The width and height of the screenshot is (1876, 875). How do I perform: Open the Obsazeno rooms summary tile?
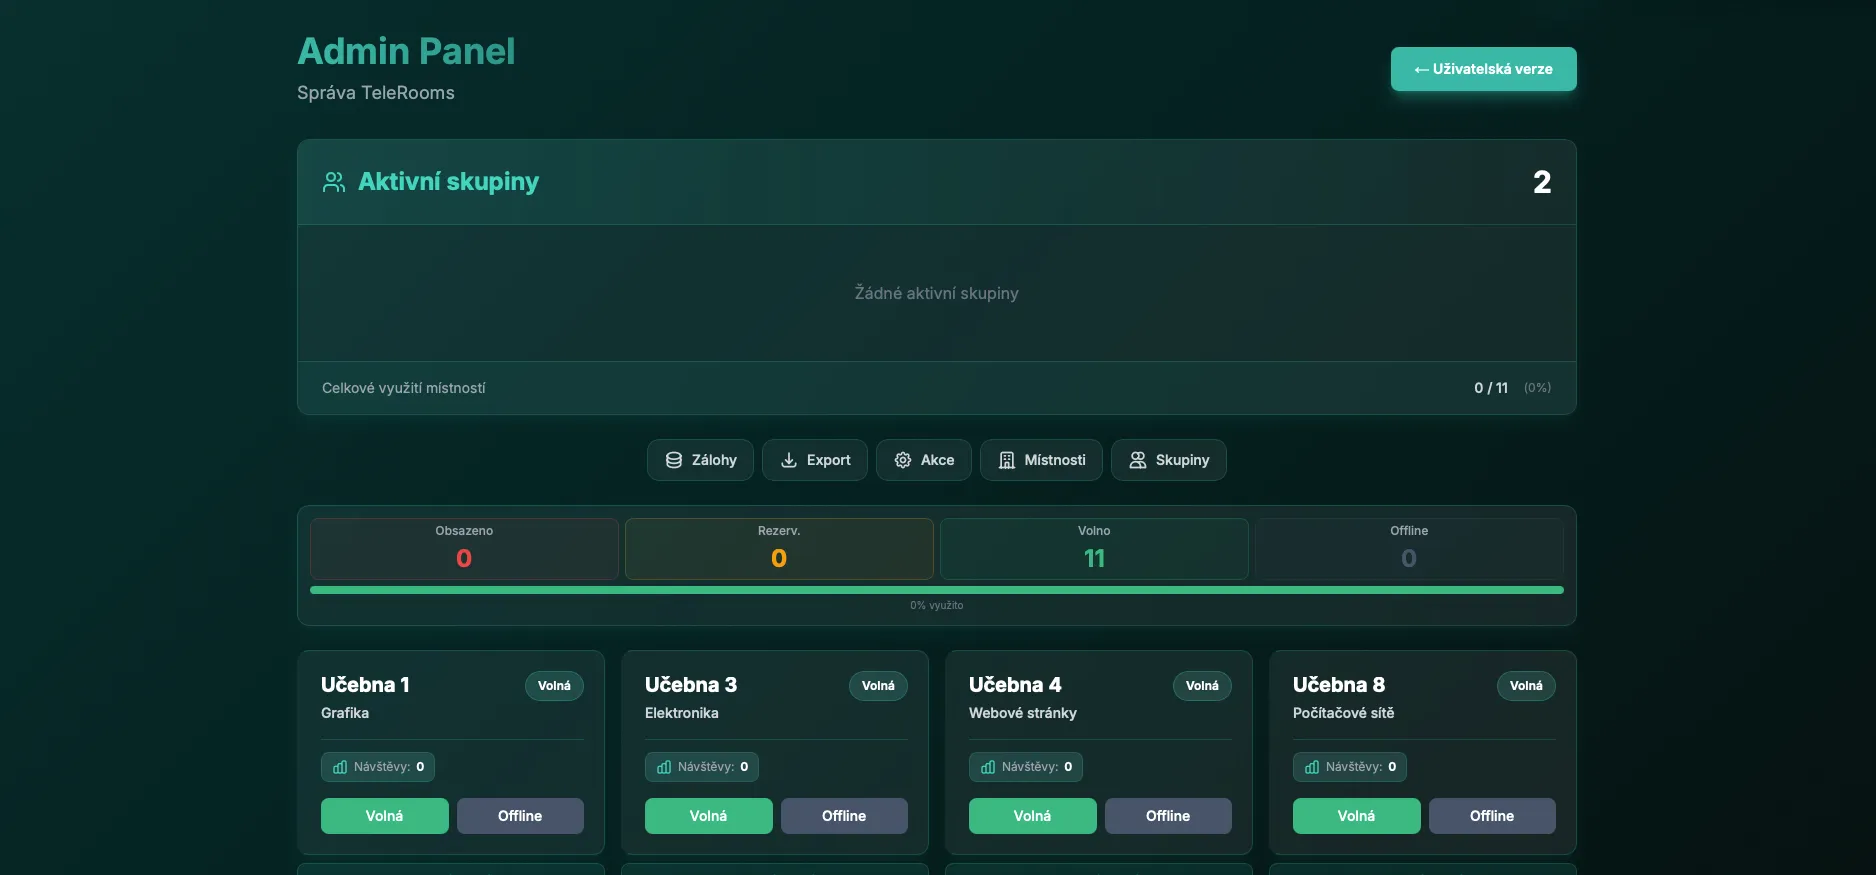[x=464, y=548]
